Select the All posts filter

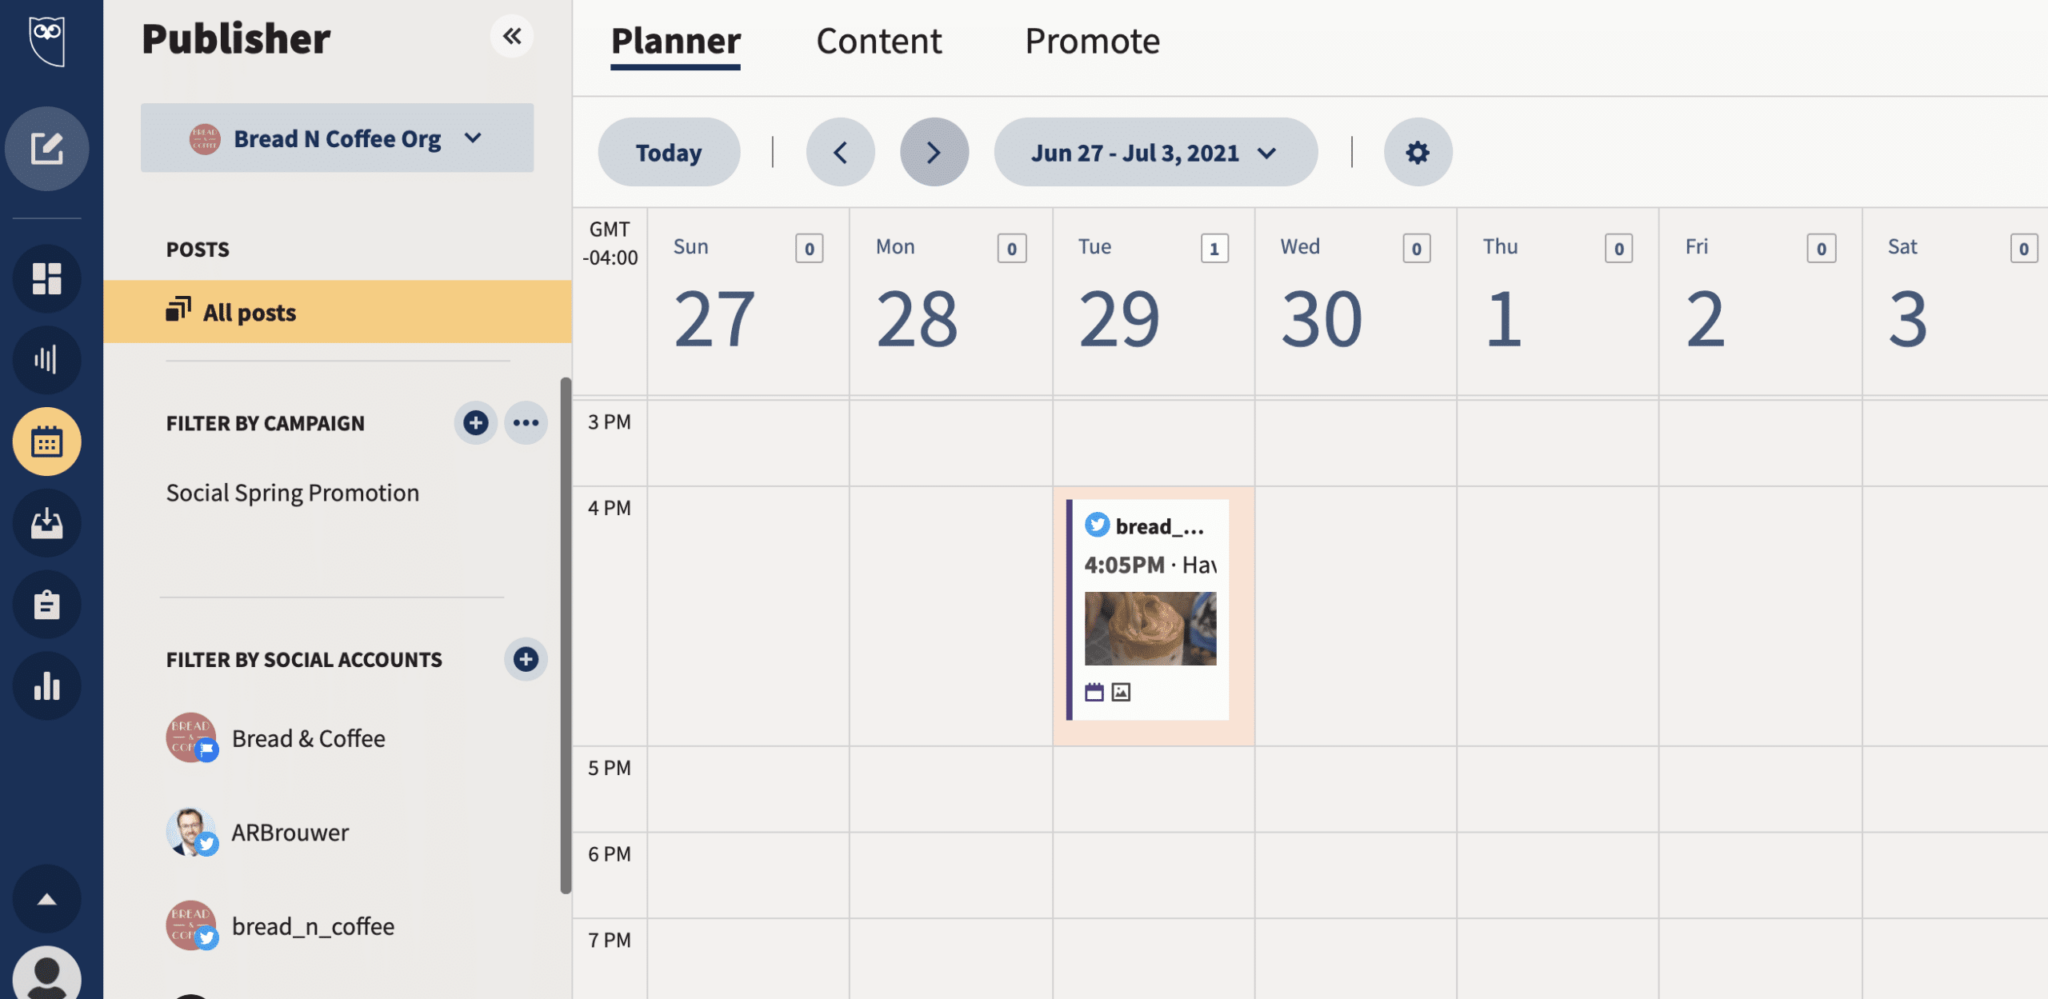249,311
